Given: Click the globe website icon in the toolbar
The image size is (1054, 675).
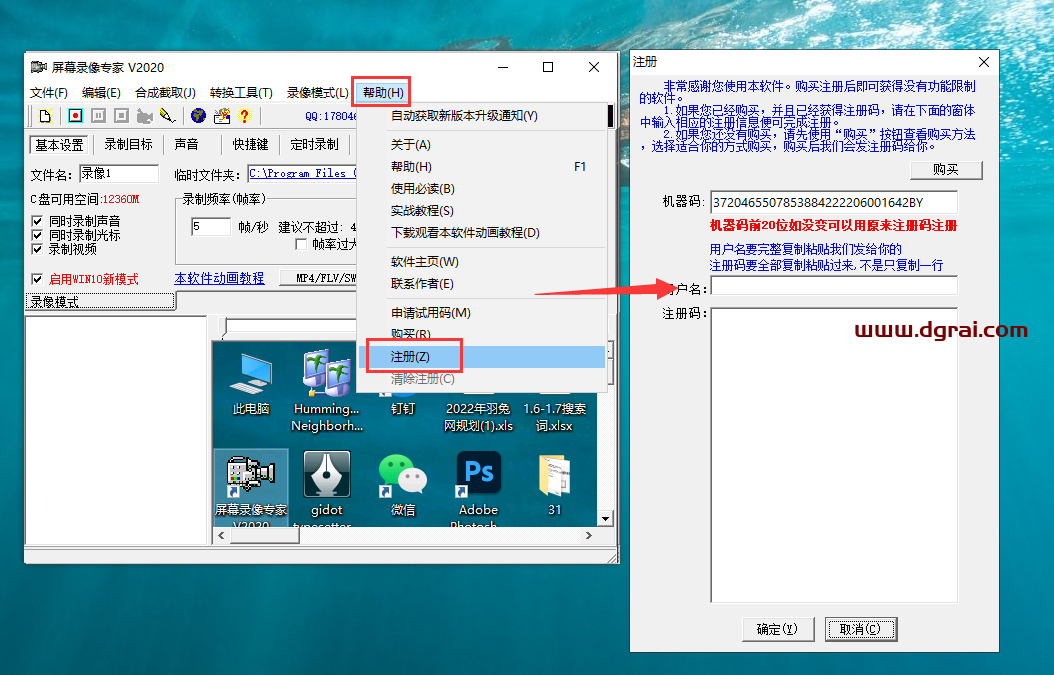Looking at the screenshot, I should coord(198,117).
